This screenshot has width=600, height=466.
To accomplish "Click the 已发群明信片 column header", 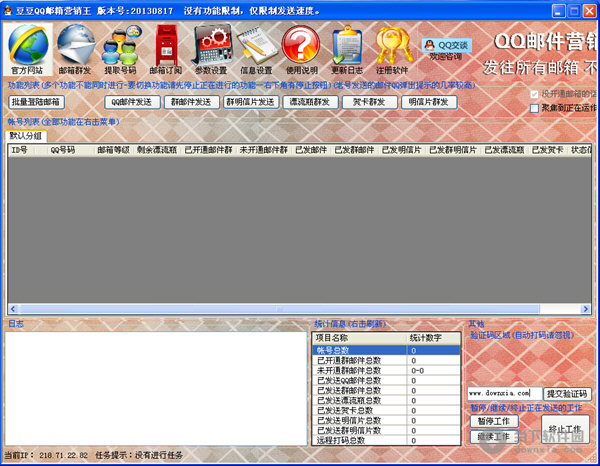I will [453, 150].
